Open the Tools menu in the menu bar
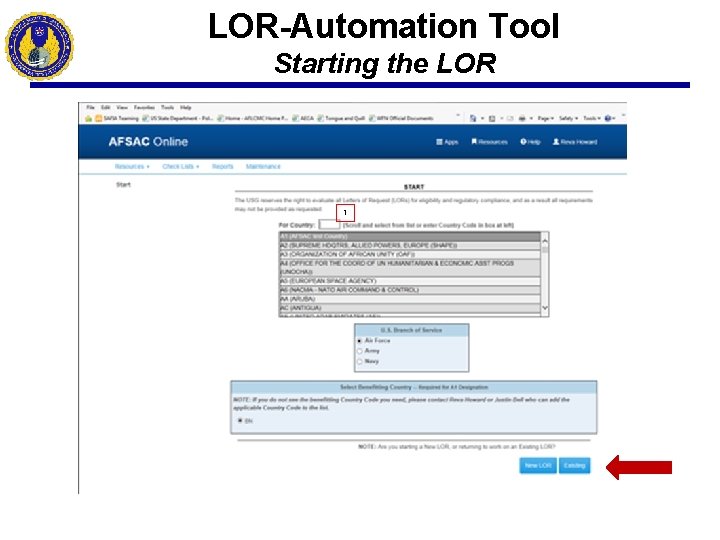Screen dimensions: 720x540 coord(167,107)
